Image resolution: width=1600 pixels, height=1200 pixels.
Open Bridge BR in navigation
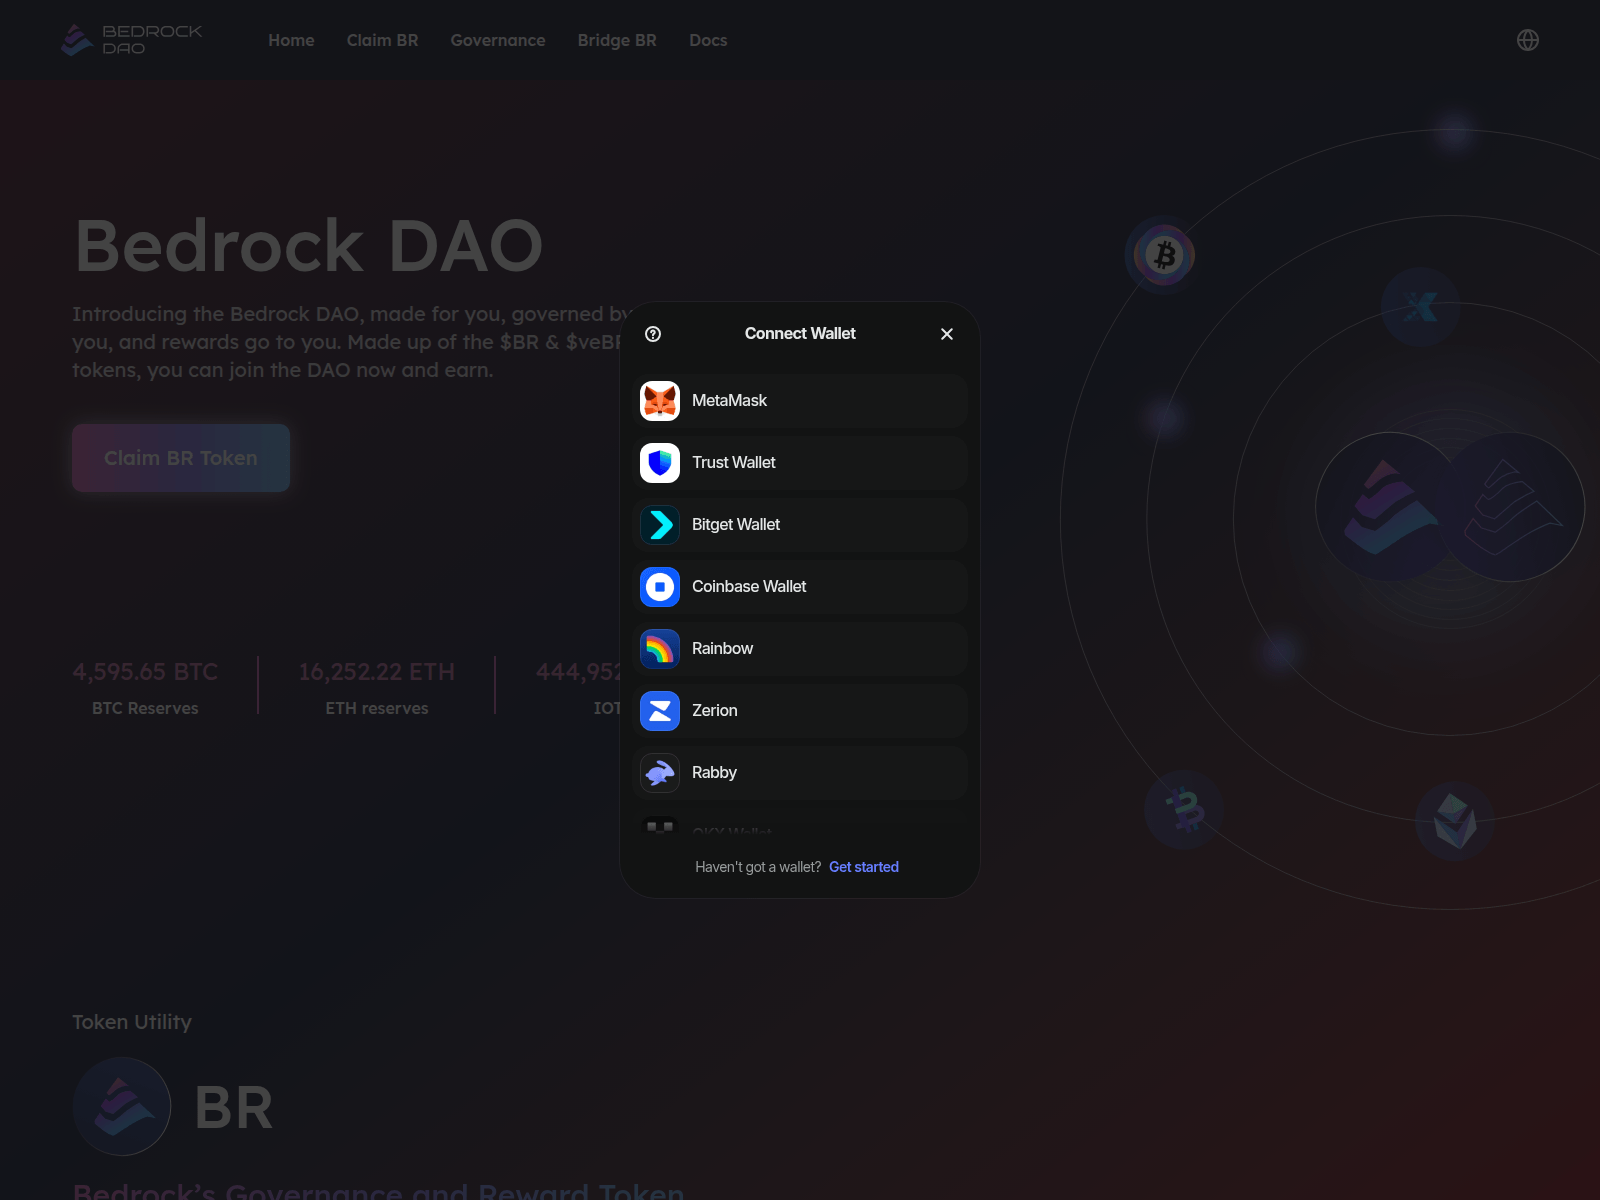tap(617, 40)
